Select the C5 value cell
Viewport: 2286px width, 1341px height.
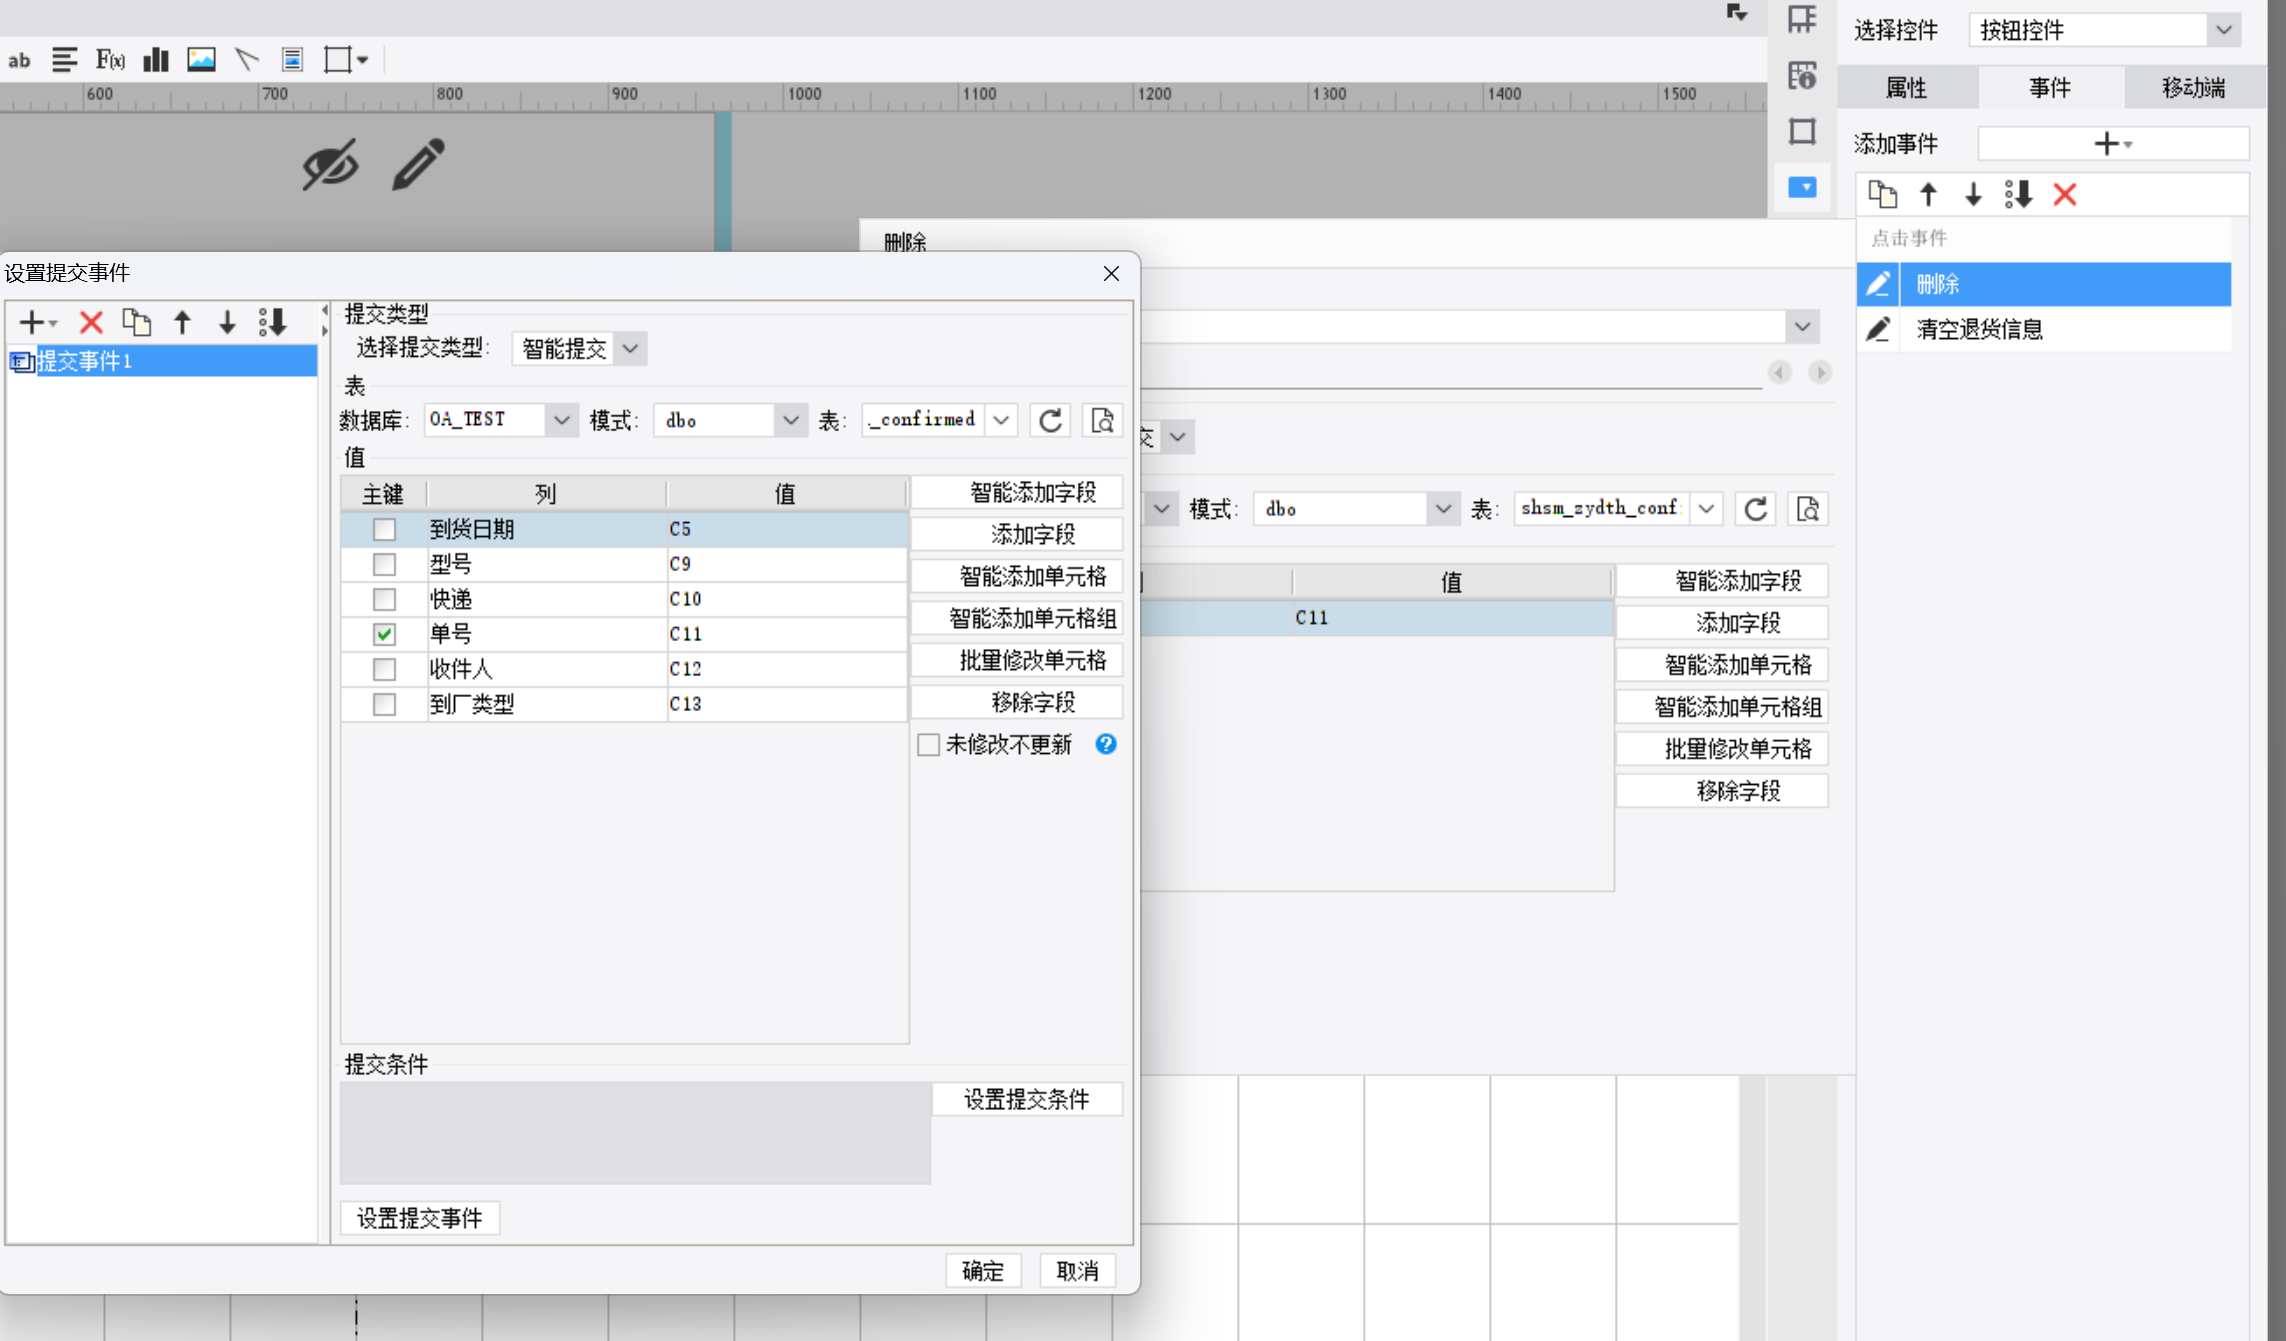pyautogui.click(x=786, y=529)
